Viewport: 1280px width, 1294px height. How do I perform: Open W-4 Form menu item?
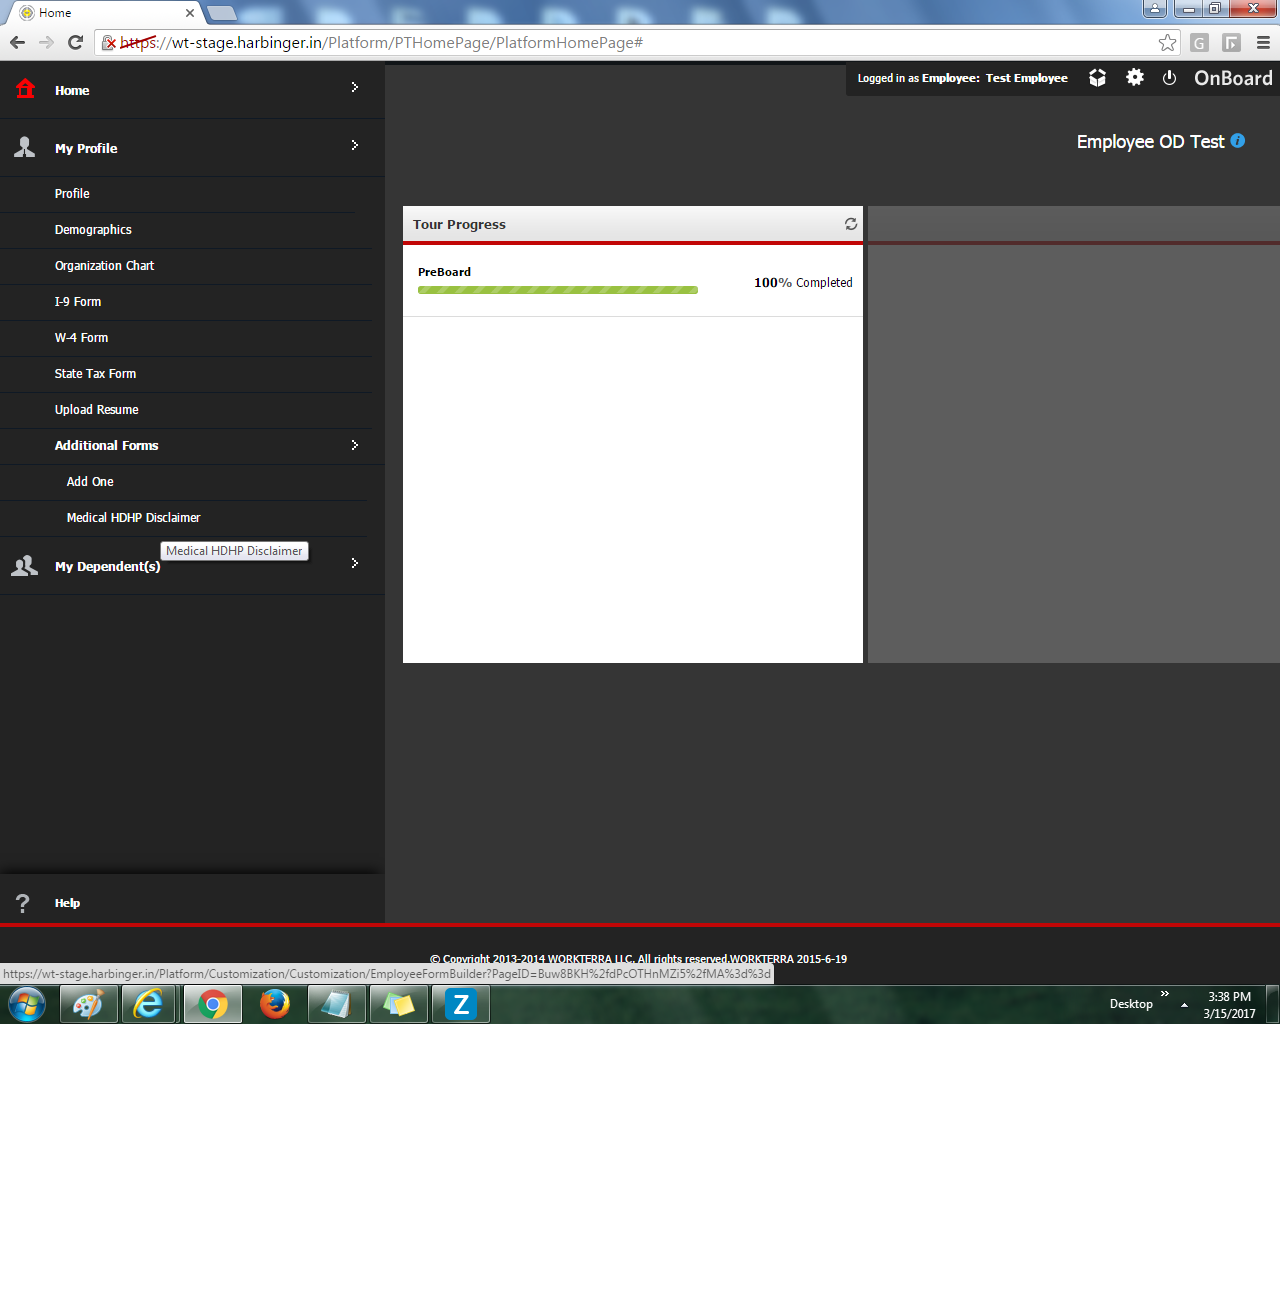pyautogui.click(x=81, y=338)
